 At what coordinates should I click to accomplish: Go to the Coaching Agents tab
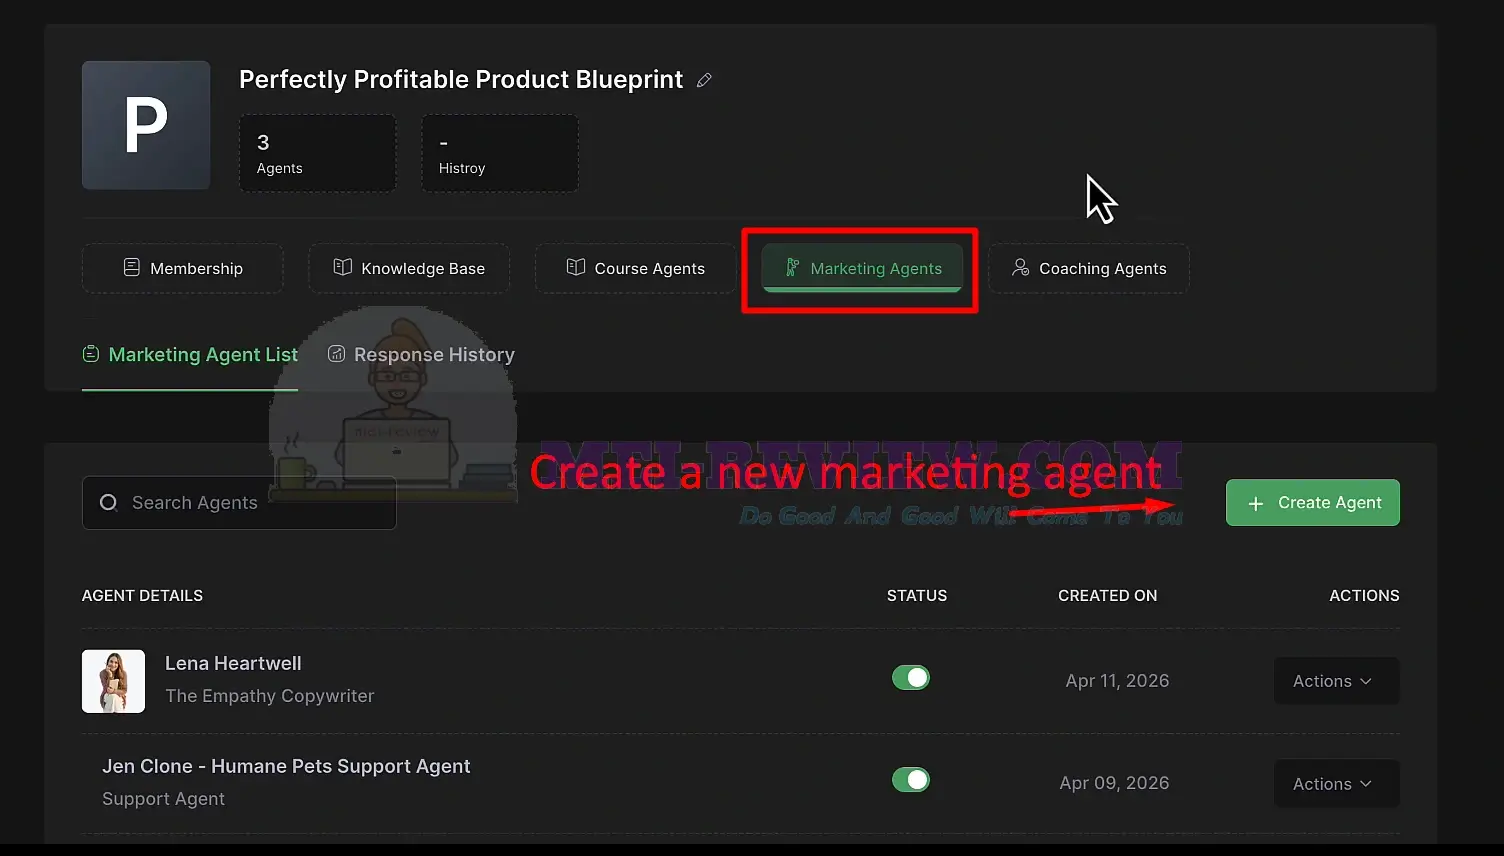coord(1089,268)
